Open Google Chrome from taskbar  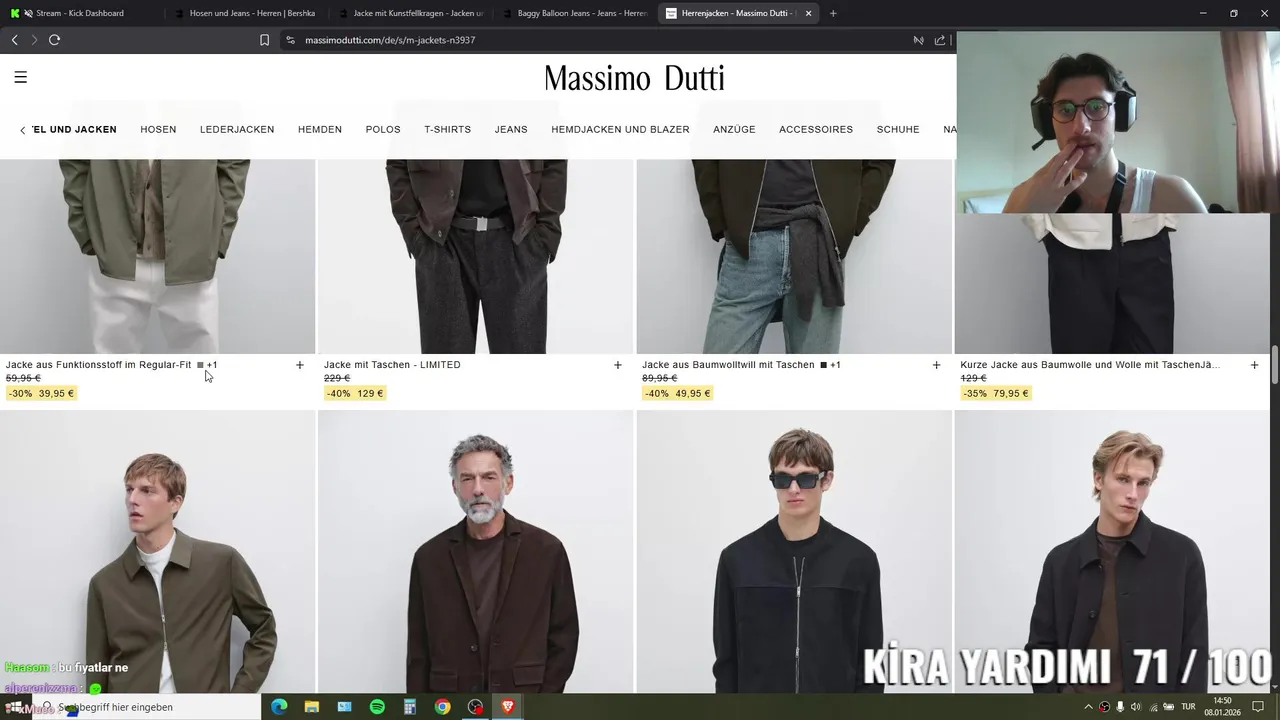[x=442, y=707]
